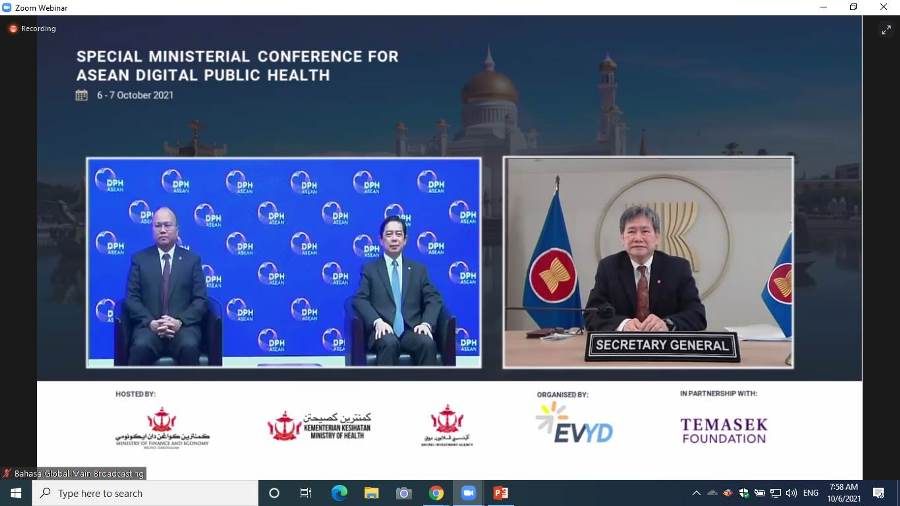Maximize the Zoom Webinar window
This screenshot has width=900, height=506.
[853, 7]
